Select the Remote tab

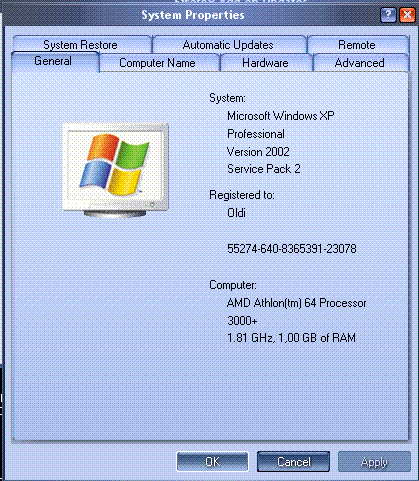[357, 44]
